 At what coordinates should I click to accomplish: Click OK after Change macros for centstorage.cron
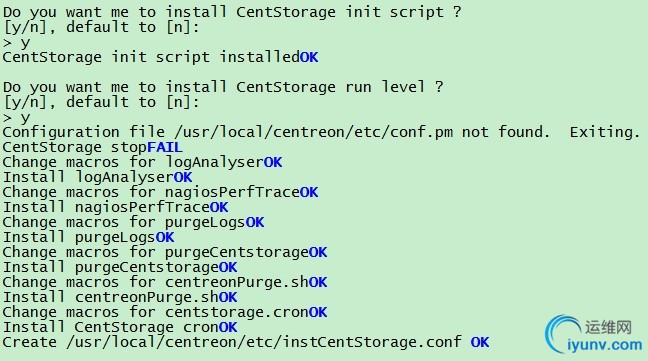(318, 312)
